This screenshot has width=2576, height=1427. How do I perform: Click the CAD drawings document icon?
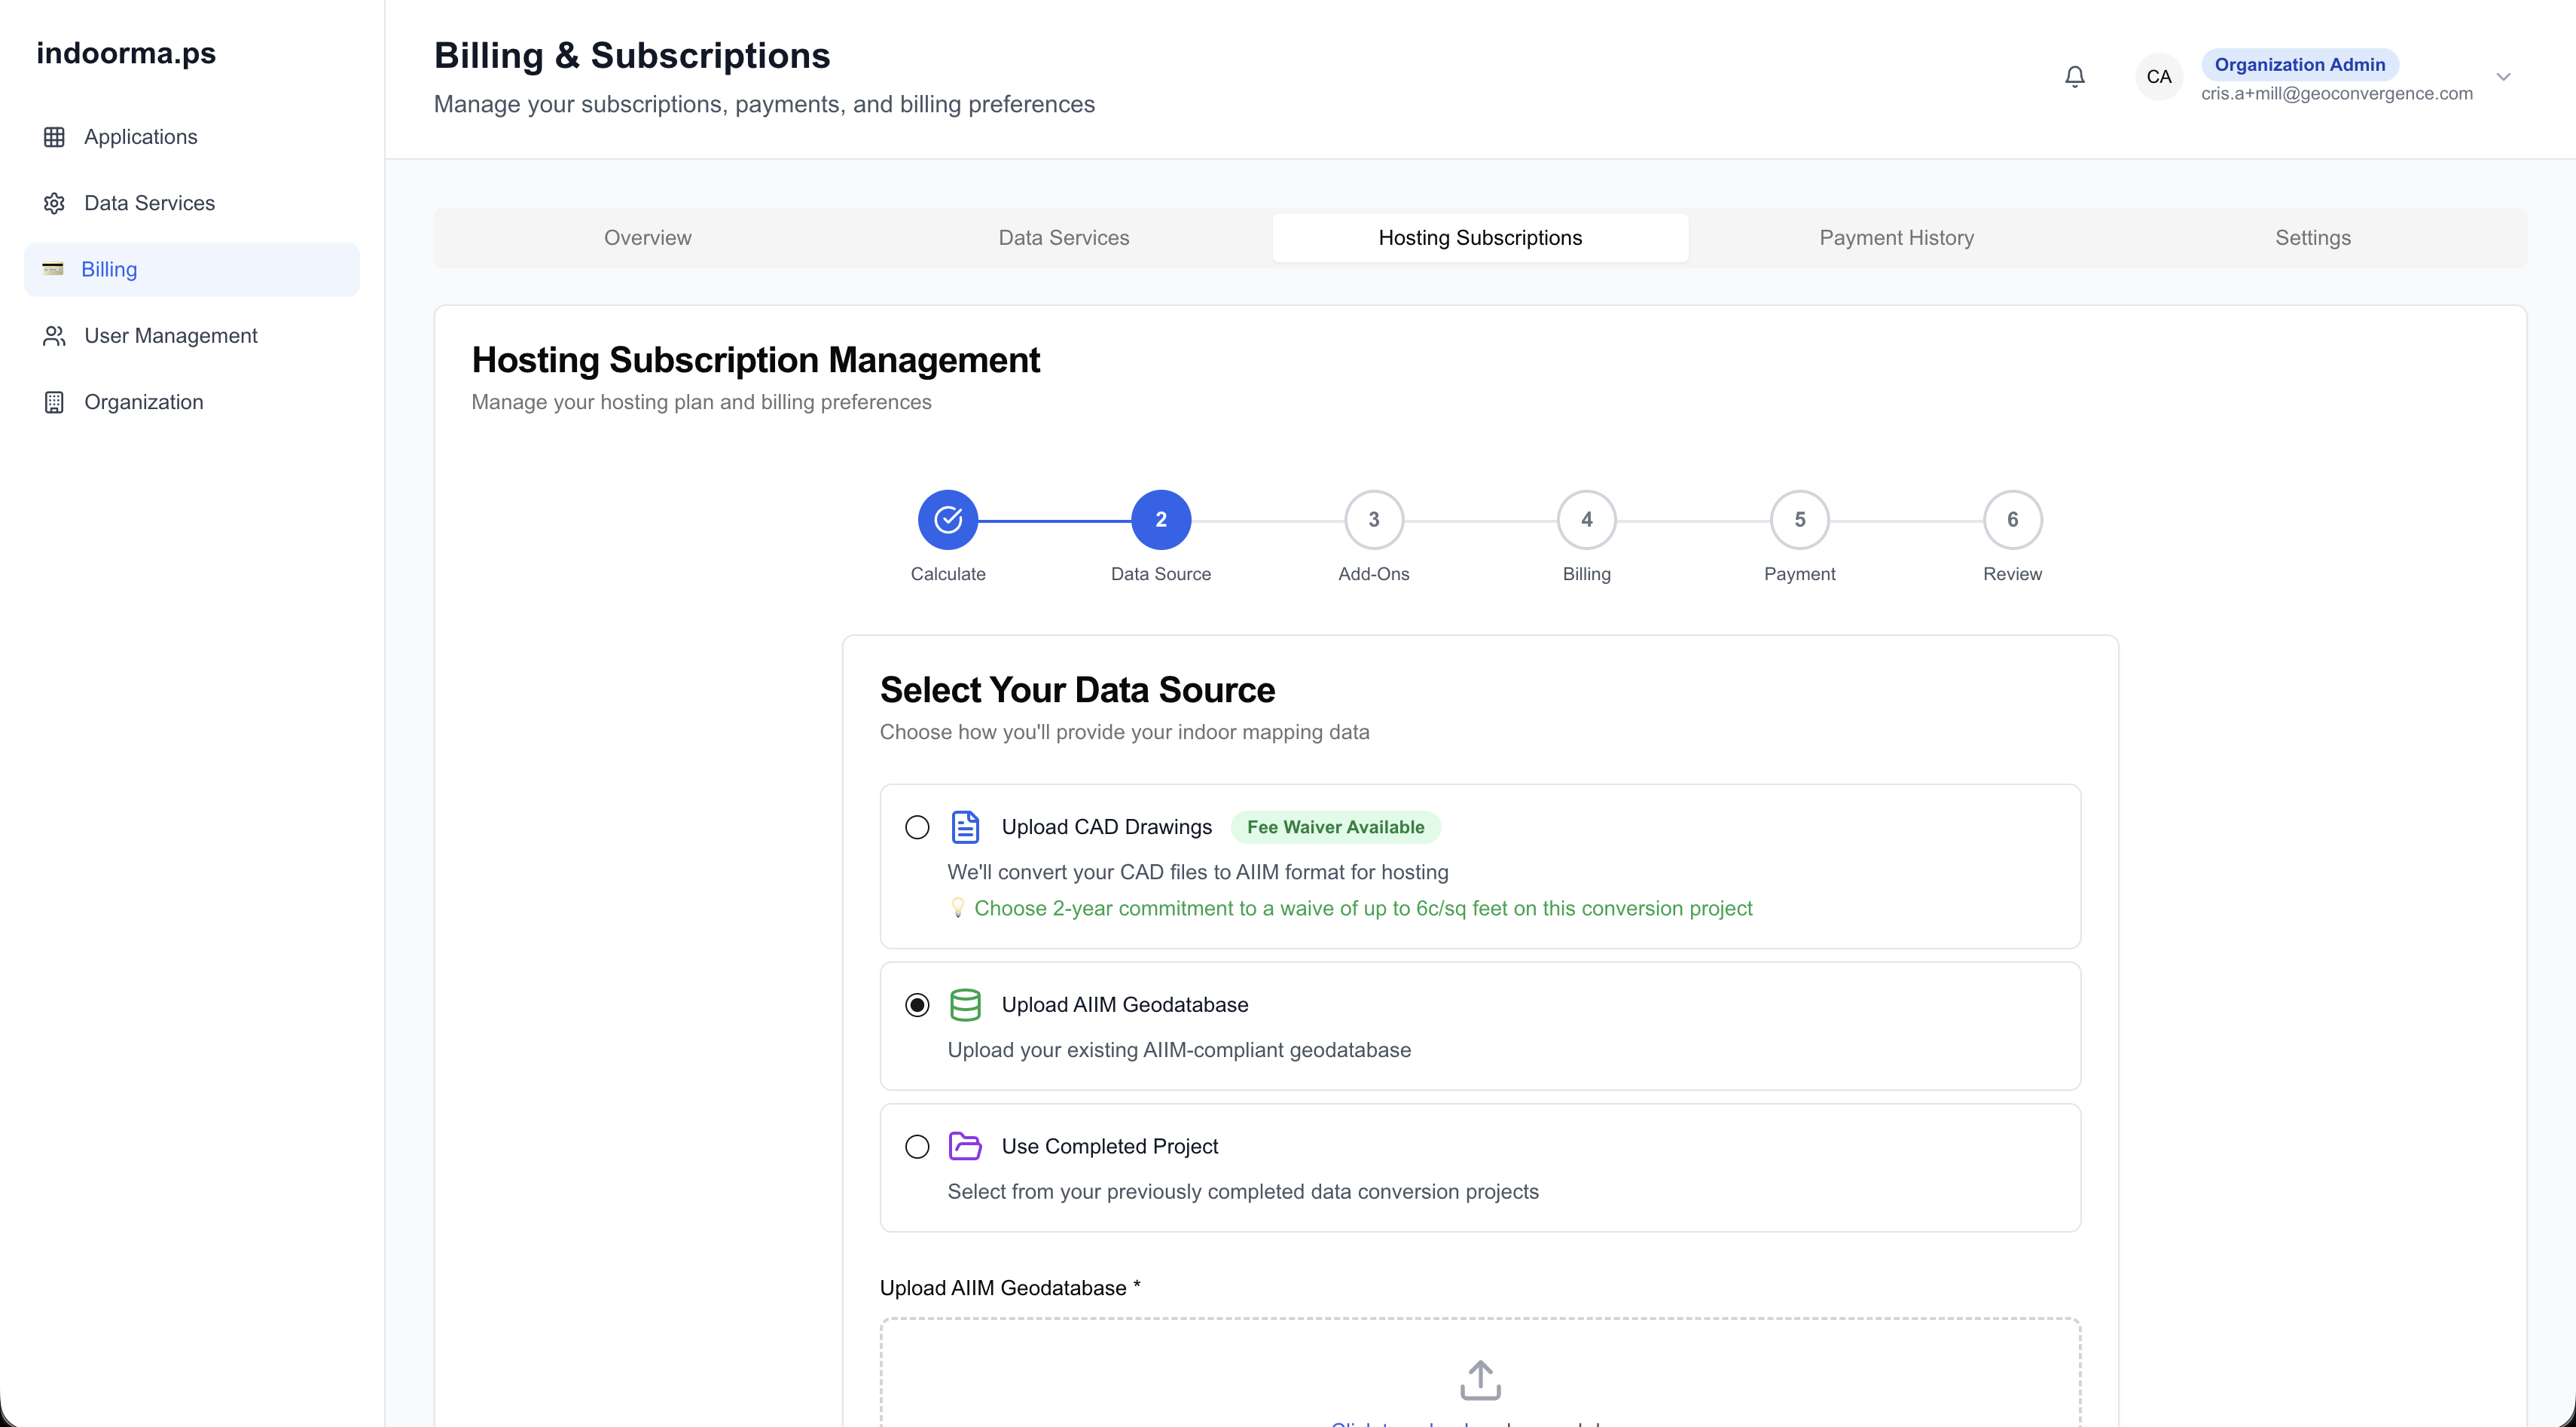click(x=965, y=827)
